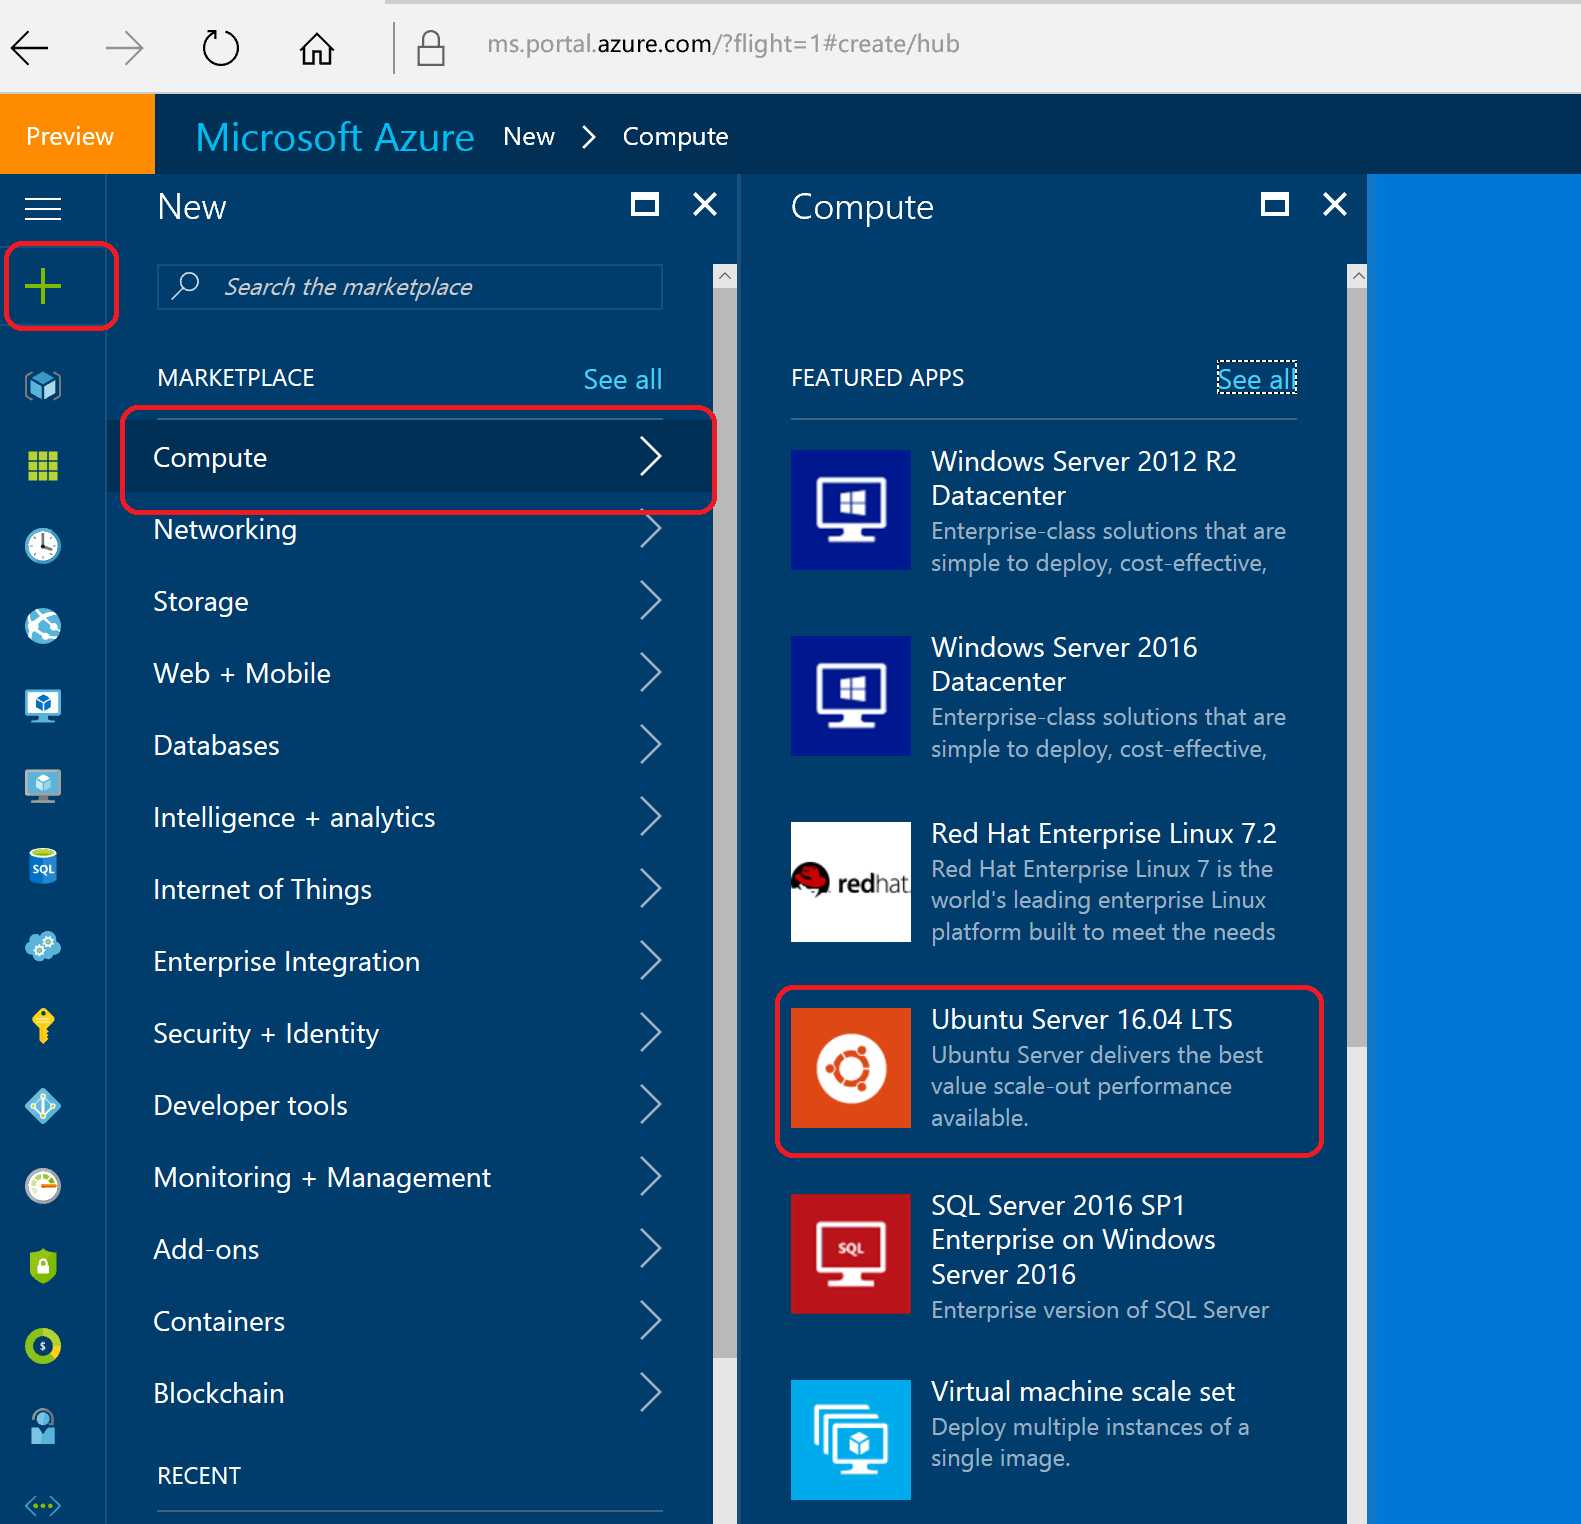Viewport: 1581px width, 1524px height.
Task: Click See all next to MARKETPLACE
Action: tap(623, 379)
